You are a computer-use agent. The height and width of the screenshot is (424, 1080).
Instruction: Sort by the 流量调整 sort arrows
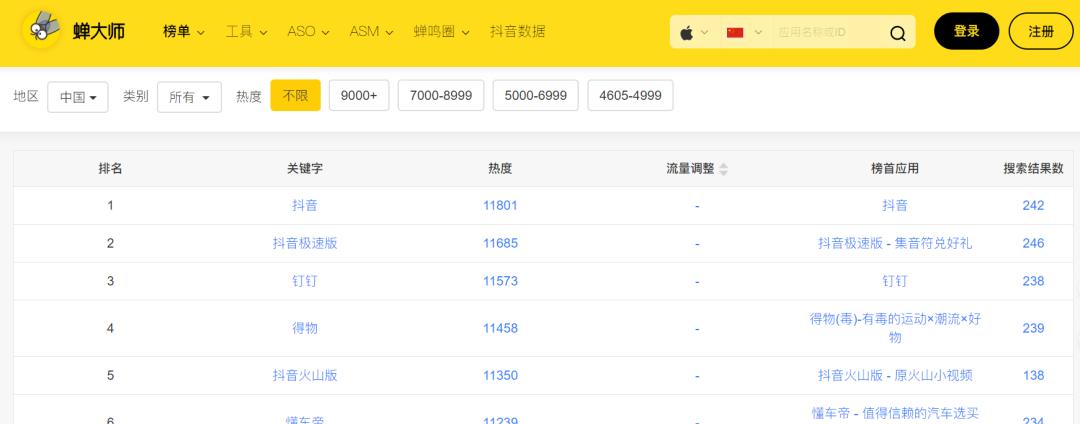pos(723,169)
